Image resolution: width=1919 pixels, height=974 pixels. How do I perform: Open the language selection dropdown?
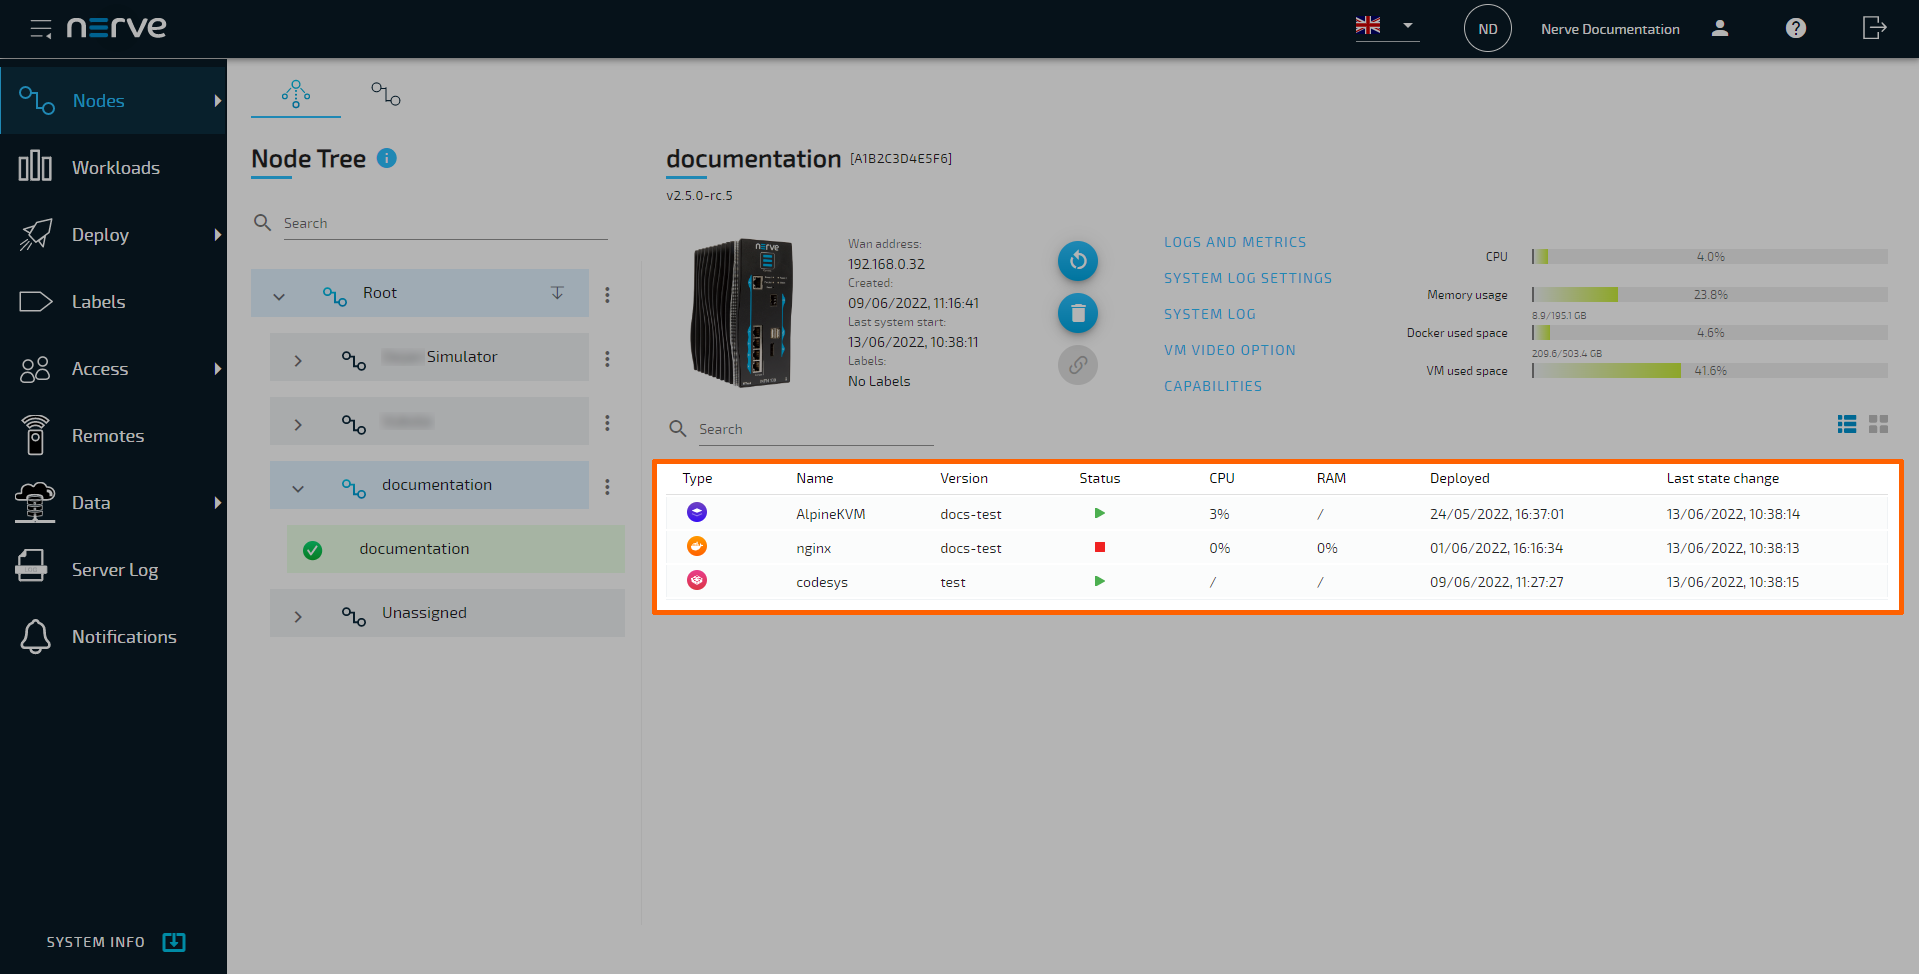pos(1408,27)
